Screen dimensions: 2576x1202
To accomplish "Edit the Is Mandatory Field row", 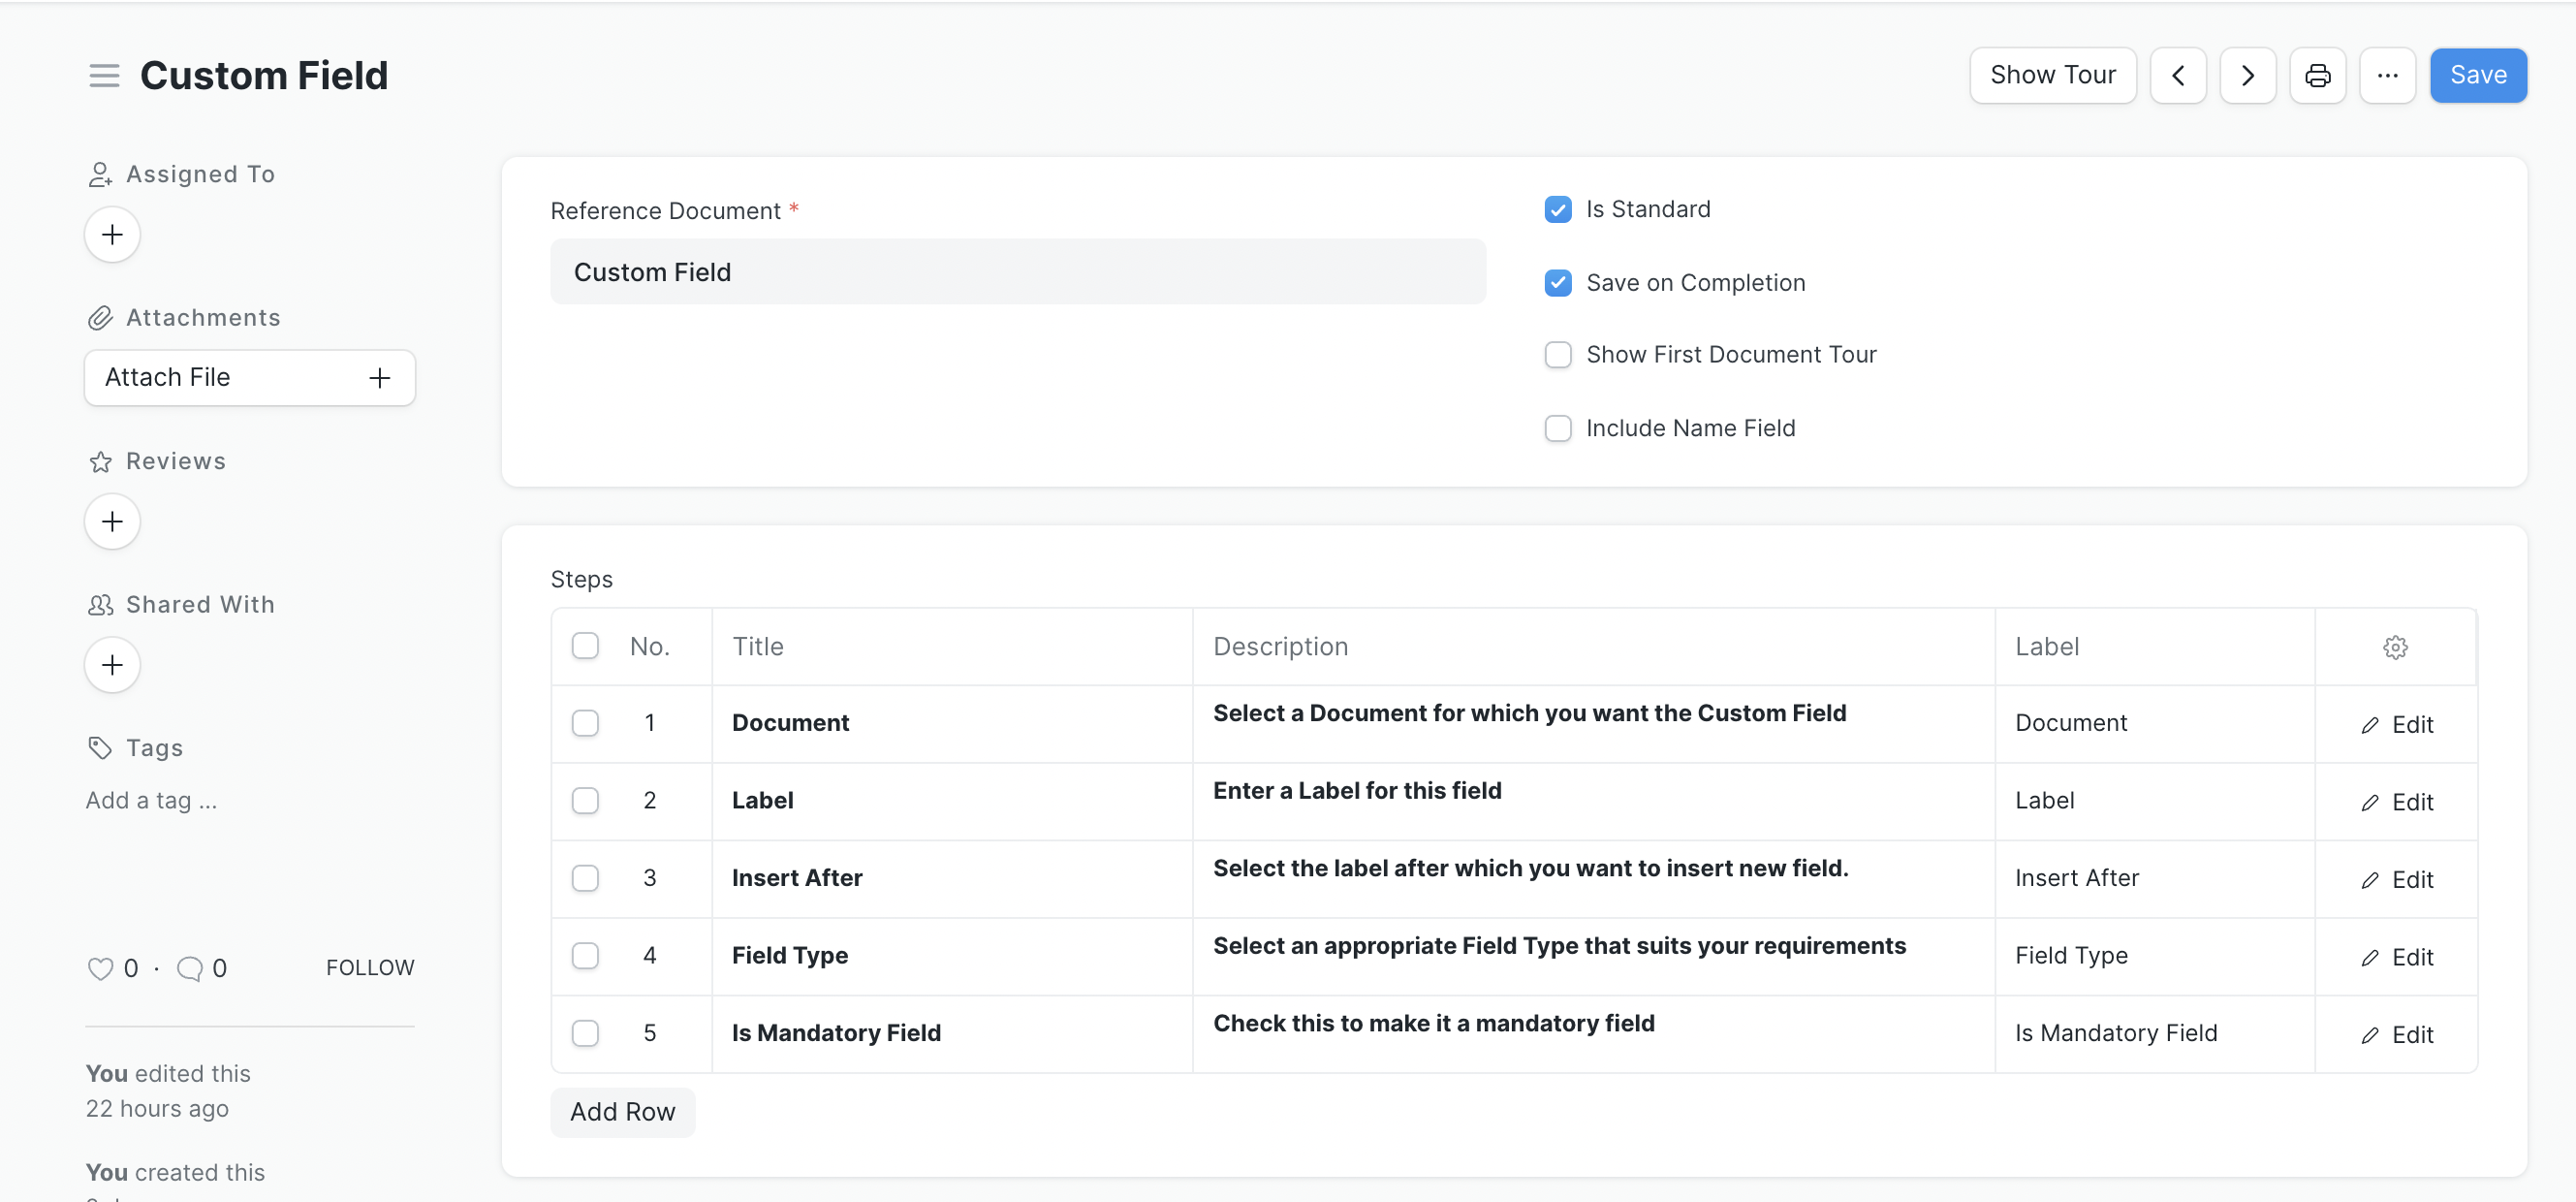I will pos(2397,1035).
